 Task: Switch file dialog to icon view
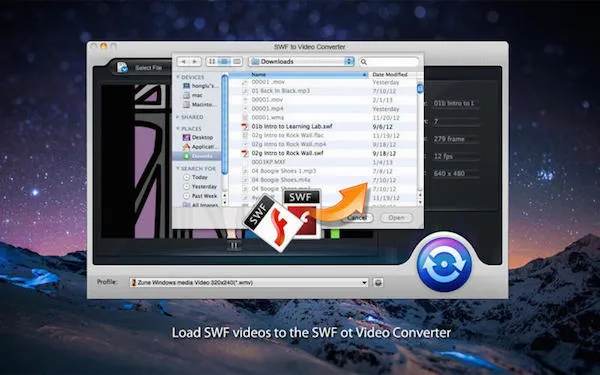(212, 61)
